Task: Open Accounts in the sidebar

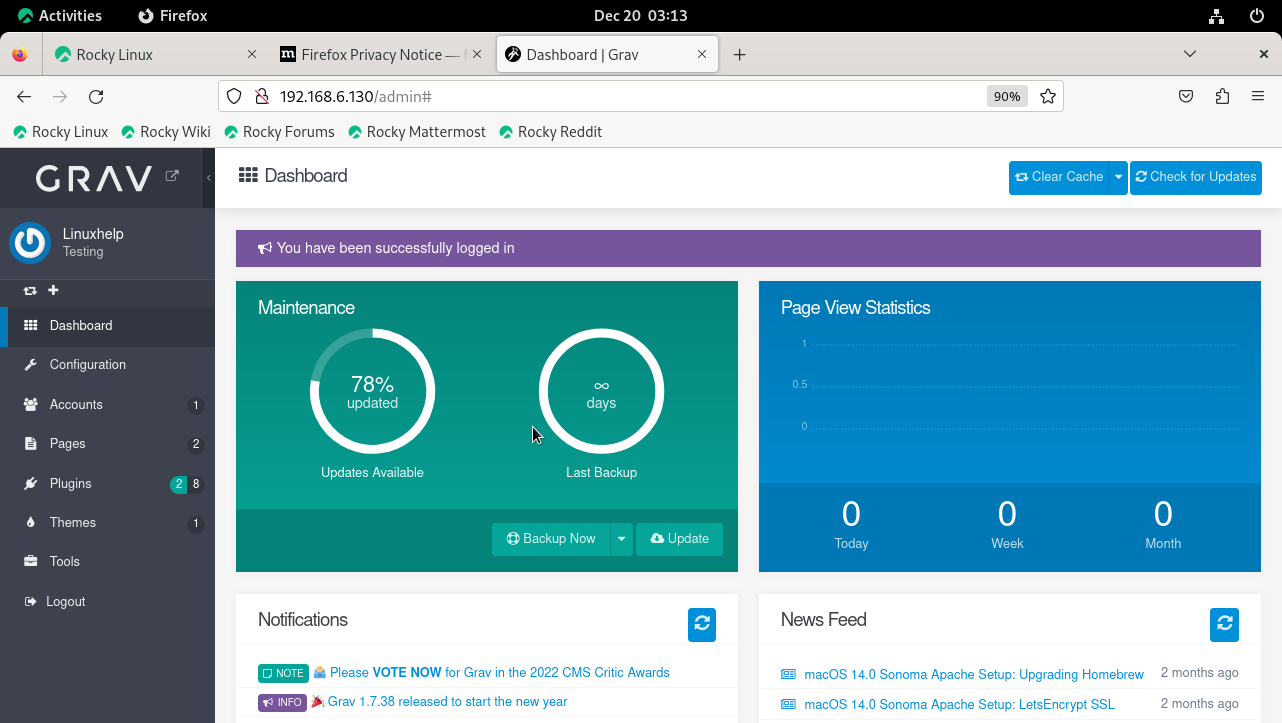Action: 108,405
